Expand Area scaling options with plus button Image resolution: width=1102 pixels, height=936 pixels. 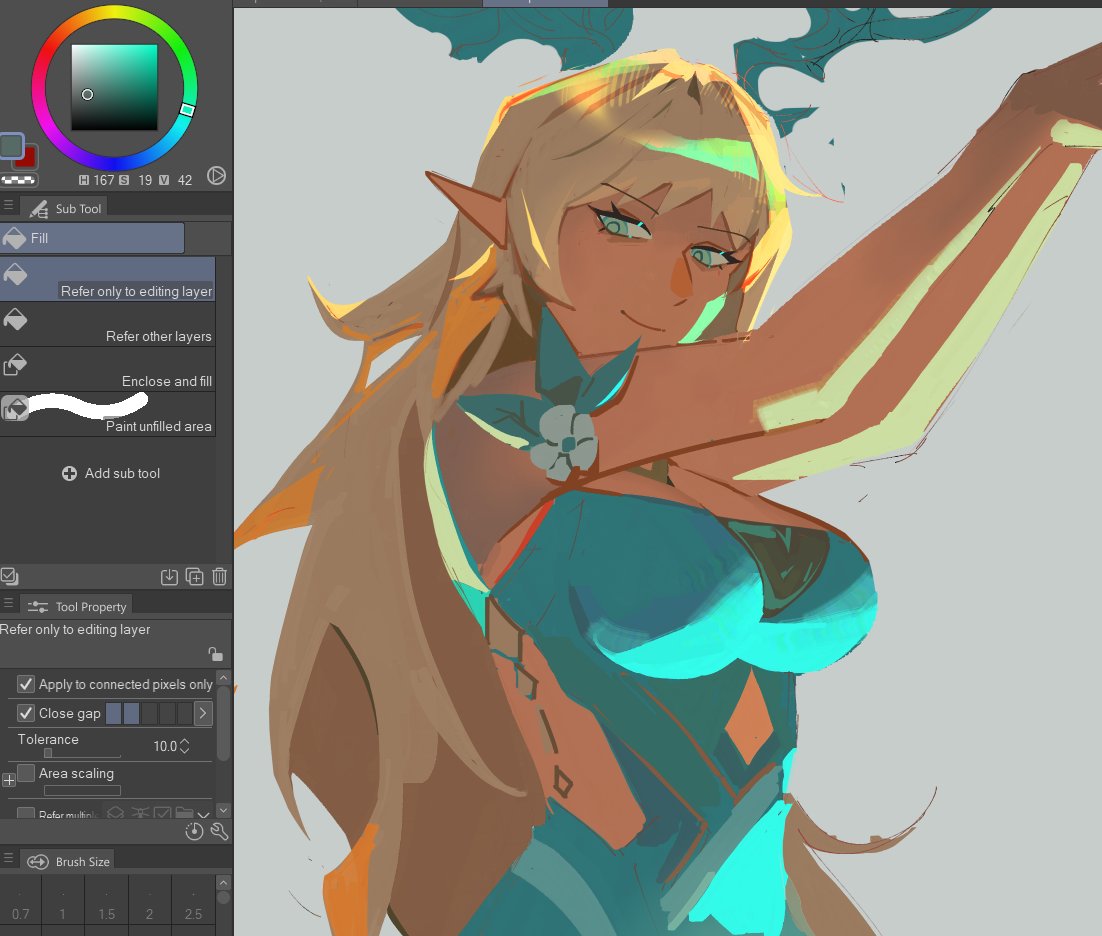click(8, 780)
